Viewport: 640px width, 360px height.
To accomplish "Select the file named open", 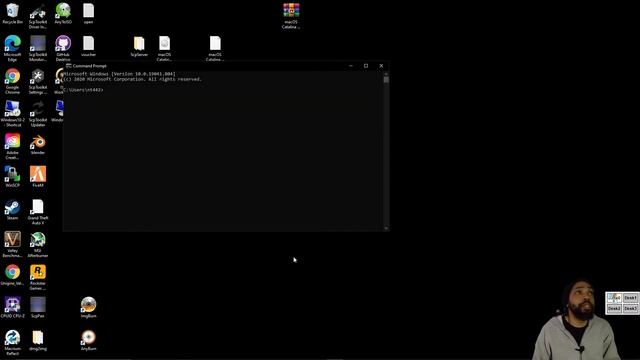I will (x=88, y=13).
